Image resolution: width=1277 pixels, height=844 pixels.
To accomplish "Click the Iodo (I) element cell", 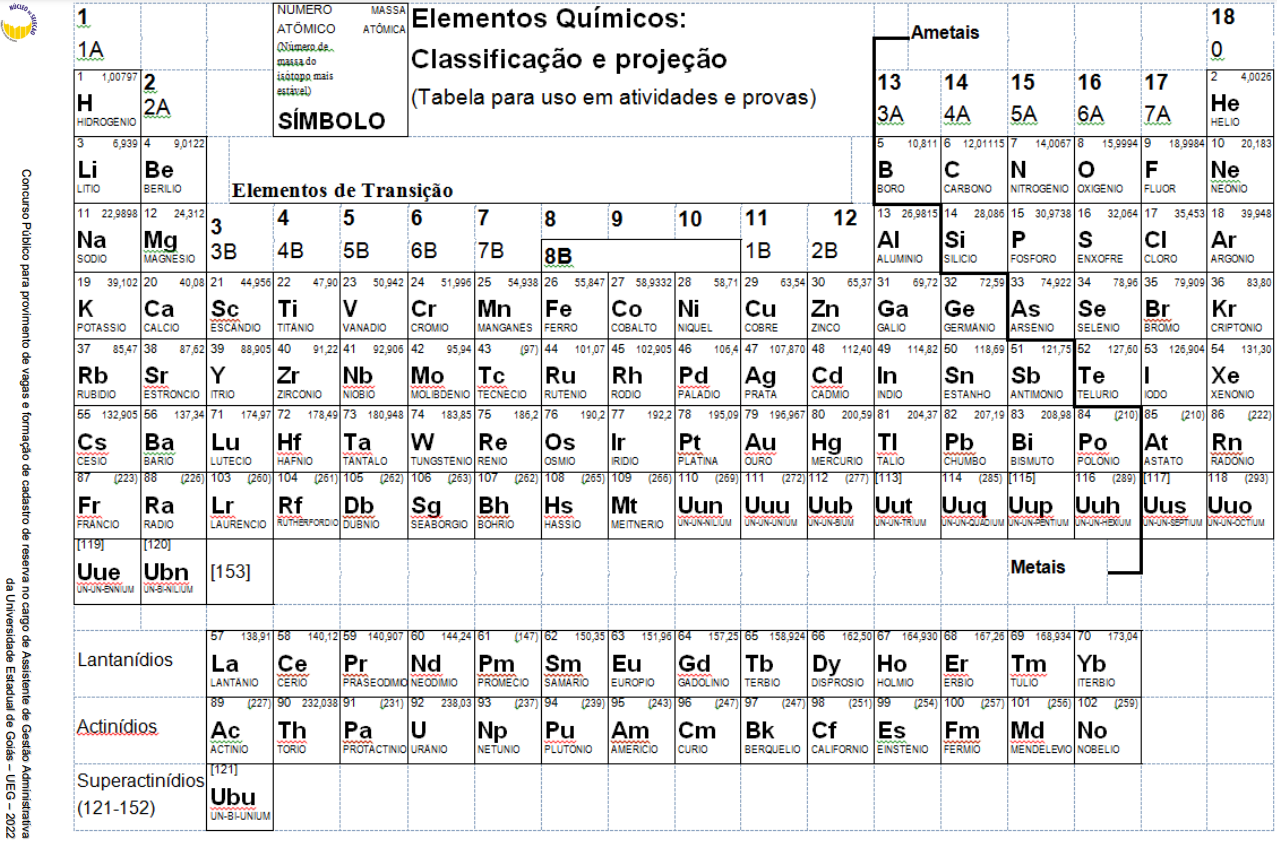I will click(1174, 372).
